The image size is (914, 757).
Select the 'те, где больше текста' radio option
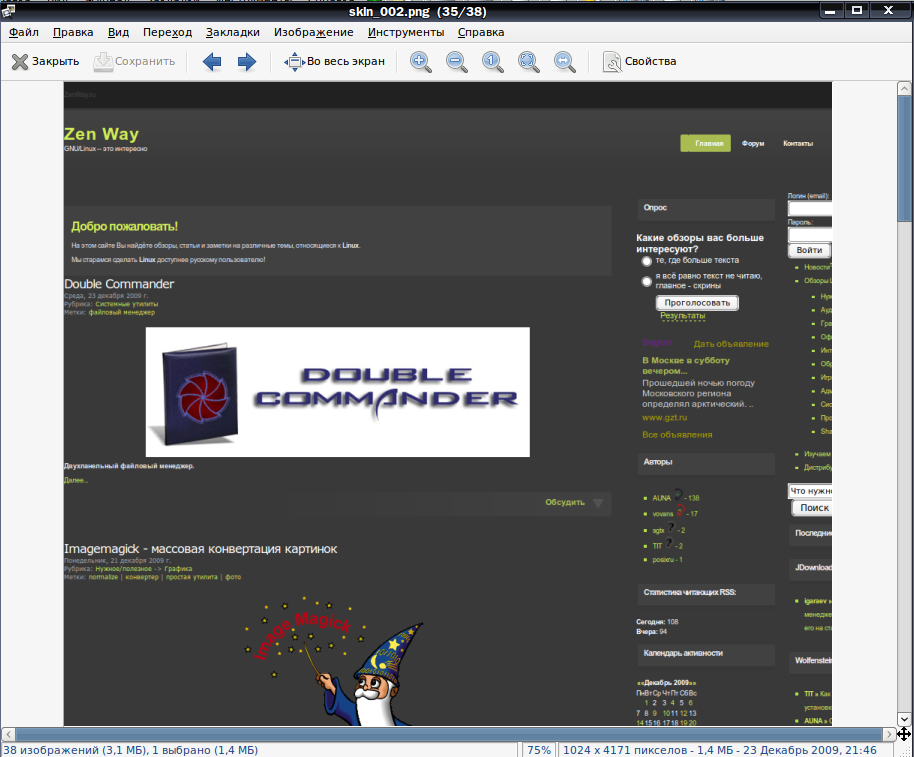tap(646, 261)
